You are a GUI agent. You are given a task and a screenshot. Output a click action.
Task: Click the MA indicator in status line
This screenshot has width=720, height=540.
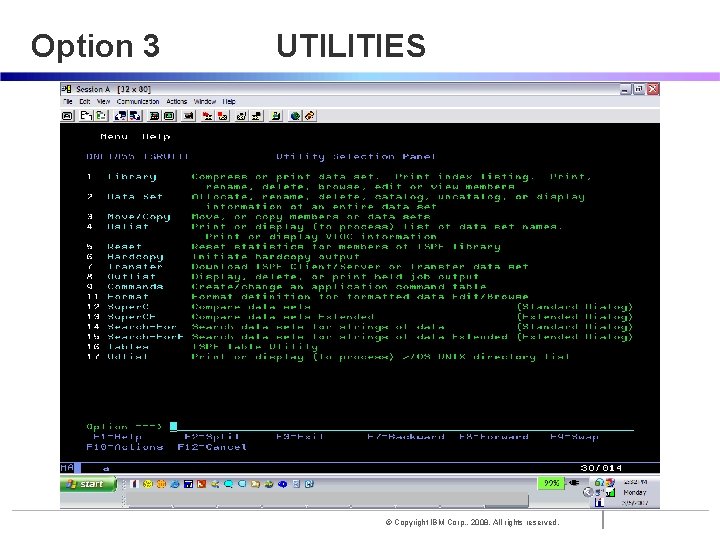[67, 467]
